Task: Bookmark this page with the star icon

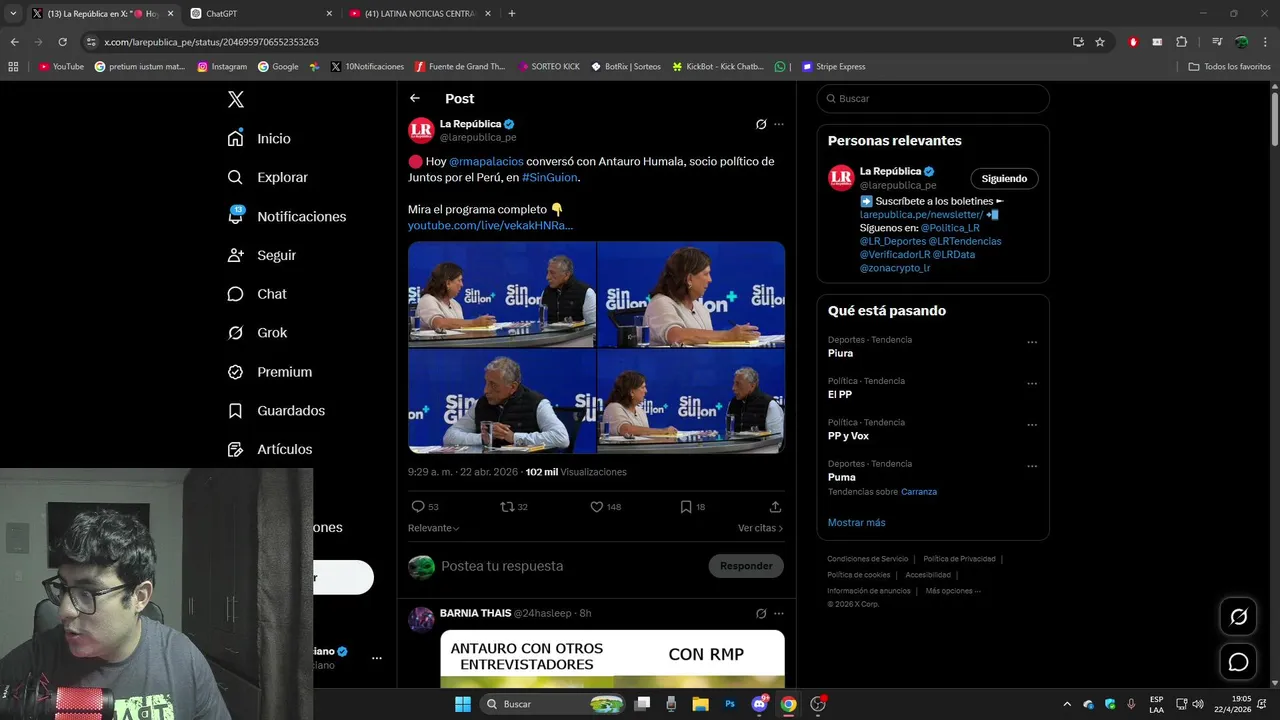Action: click(1100, 42)
